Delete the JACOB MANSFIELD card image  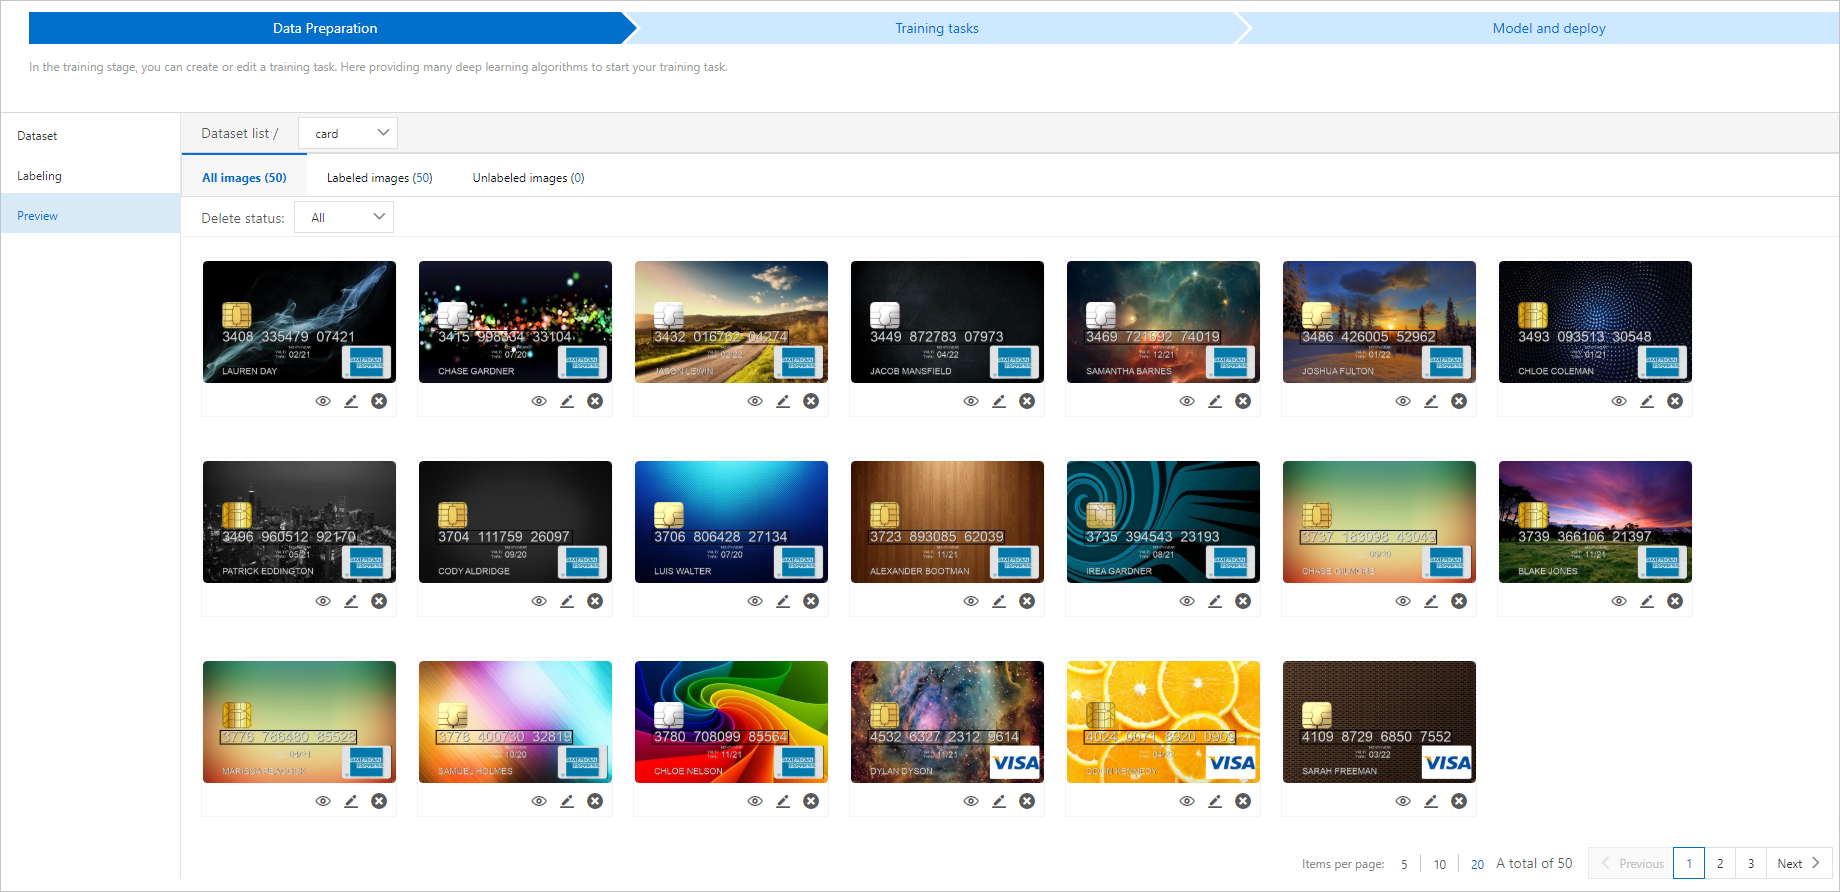pyautogui.click(x=1027, y=401)
